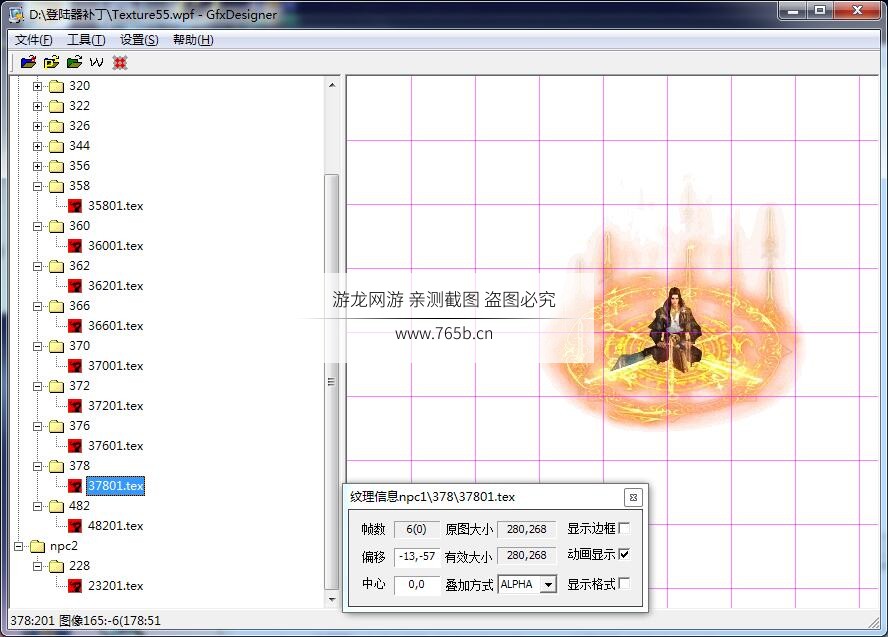The width and height of the screenshot is (888, 637).
Task: Click the blue open-folder toolbar icon
Action: coord(28,62)
